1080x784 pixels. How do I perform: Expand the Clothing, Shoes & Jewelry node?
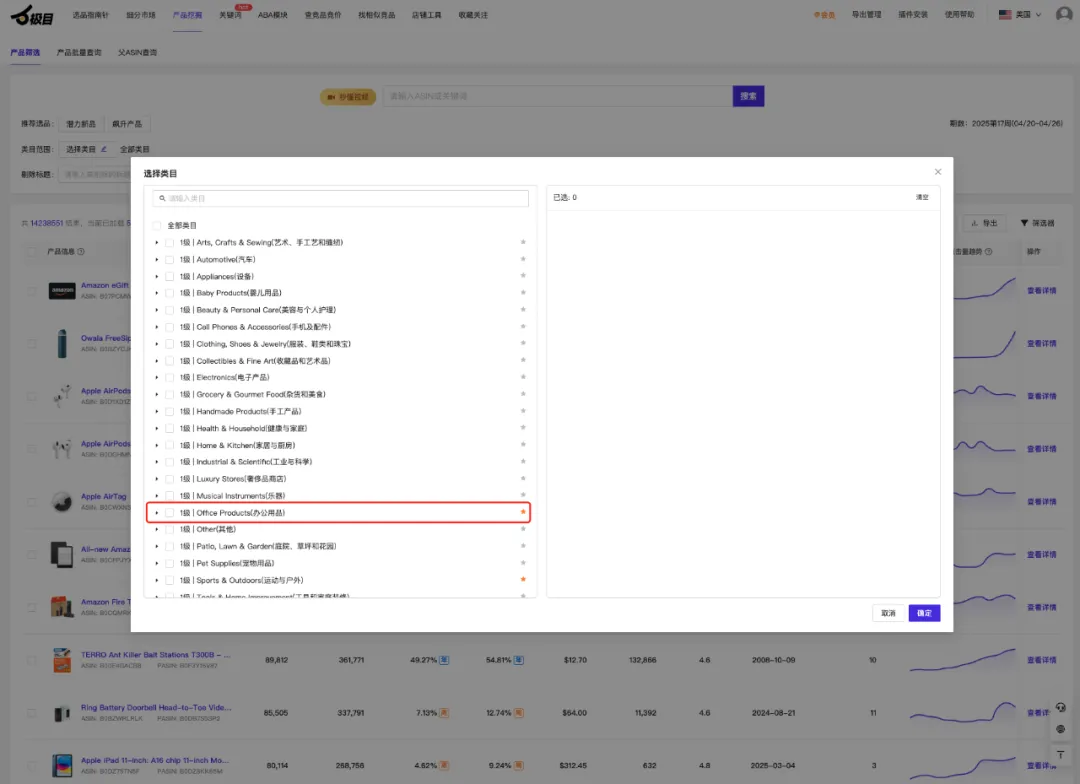pos(157,344)
